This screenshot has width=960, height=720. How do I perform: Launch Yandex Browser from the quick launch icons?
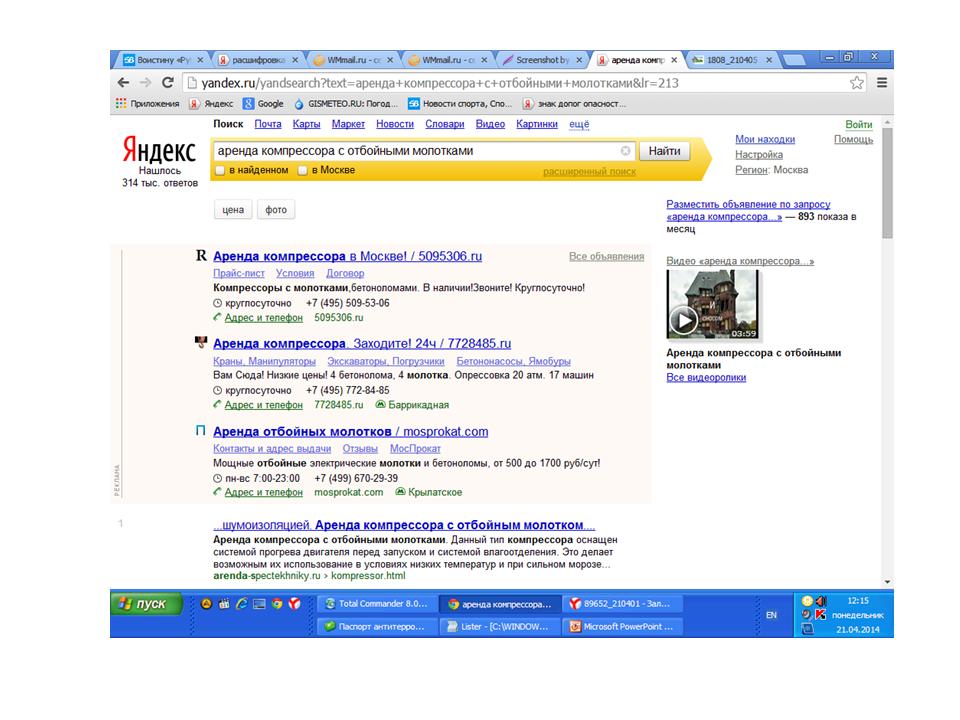pyautogui.click(x=295, y=604)
